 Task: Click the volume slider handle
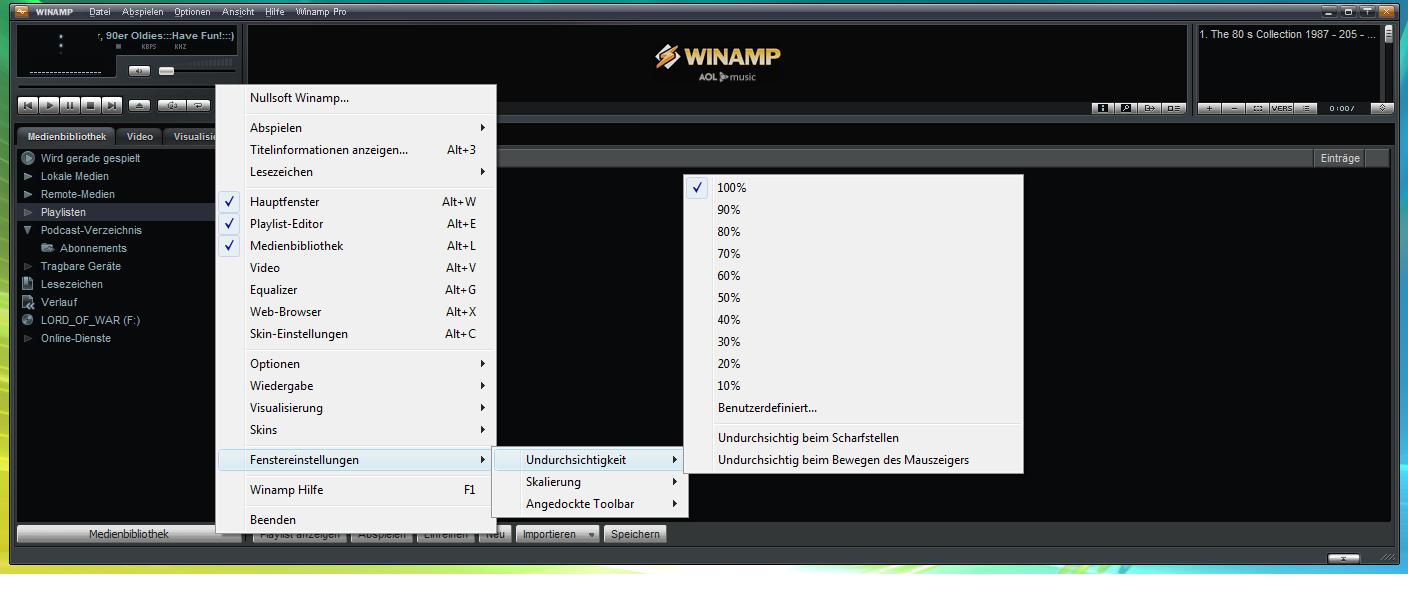pyautogui.click(x=166, y=71)
